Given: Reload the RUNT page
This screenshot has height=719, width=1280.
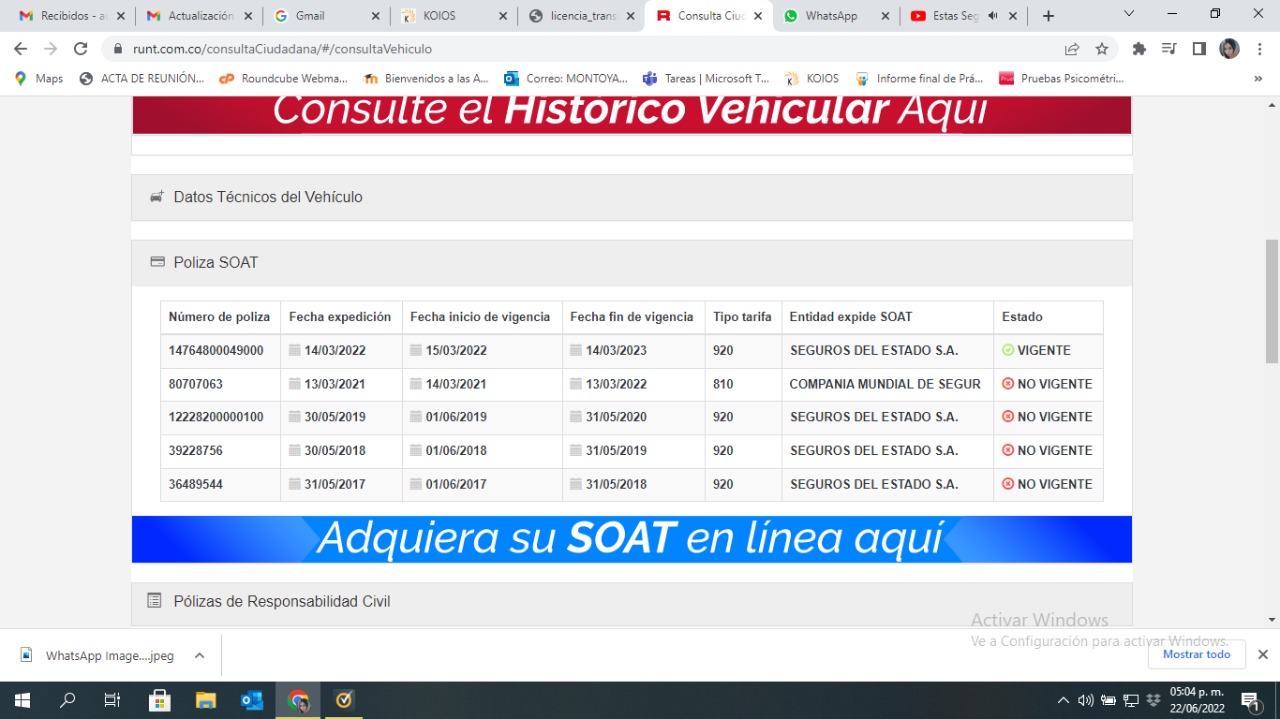Looking at the screenshot, I should (x=81, y=49).
